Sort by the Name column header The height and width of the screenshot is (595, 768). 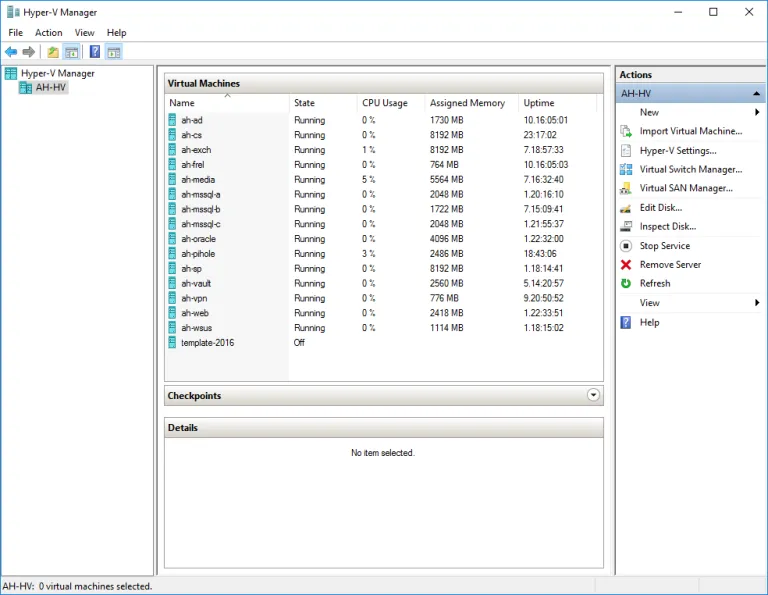point(227,103)
